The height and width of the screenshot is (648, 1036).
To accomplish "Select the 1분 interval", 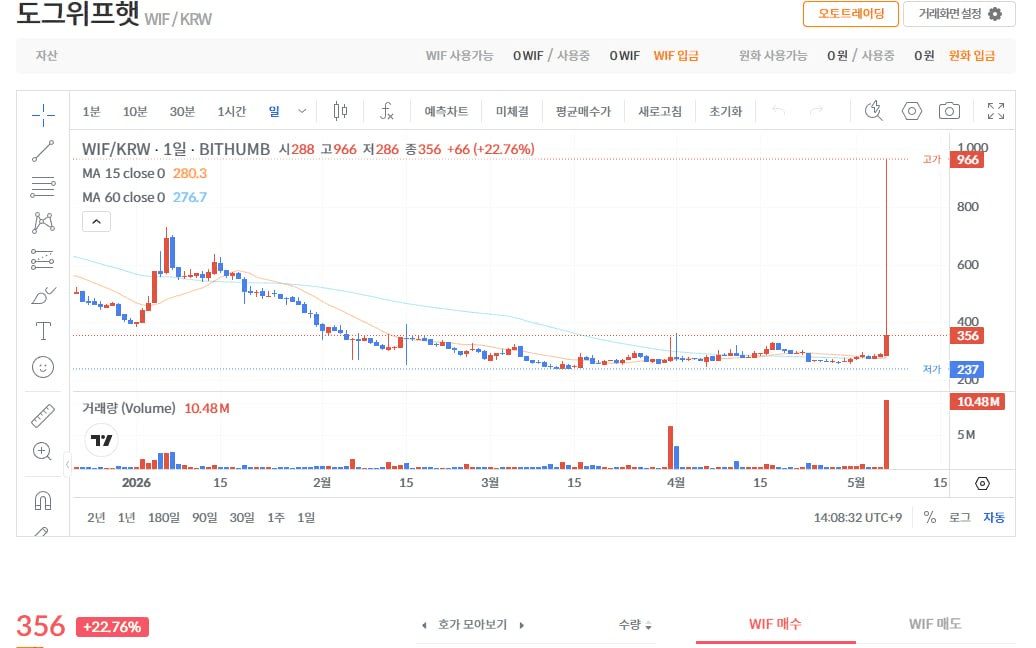I will tap(91, 111).
